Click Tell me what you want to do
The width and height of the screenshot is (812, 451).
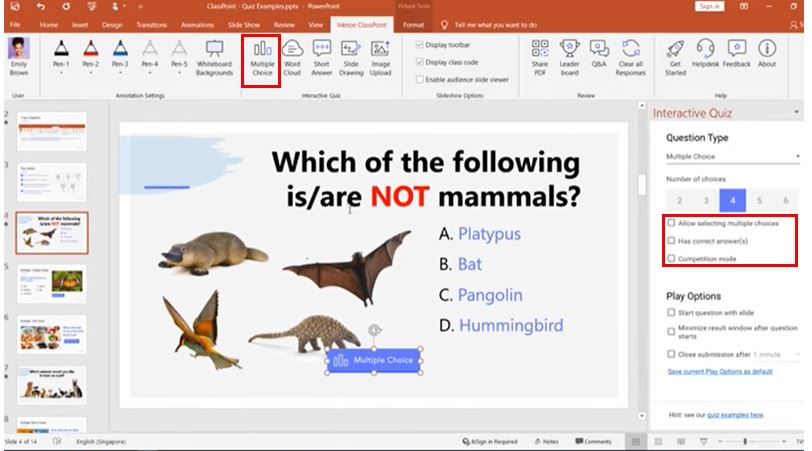click(495, 25)
